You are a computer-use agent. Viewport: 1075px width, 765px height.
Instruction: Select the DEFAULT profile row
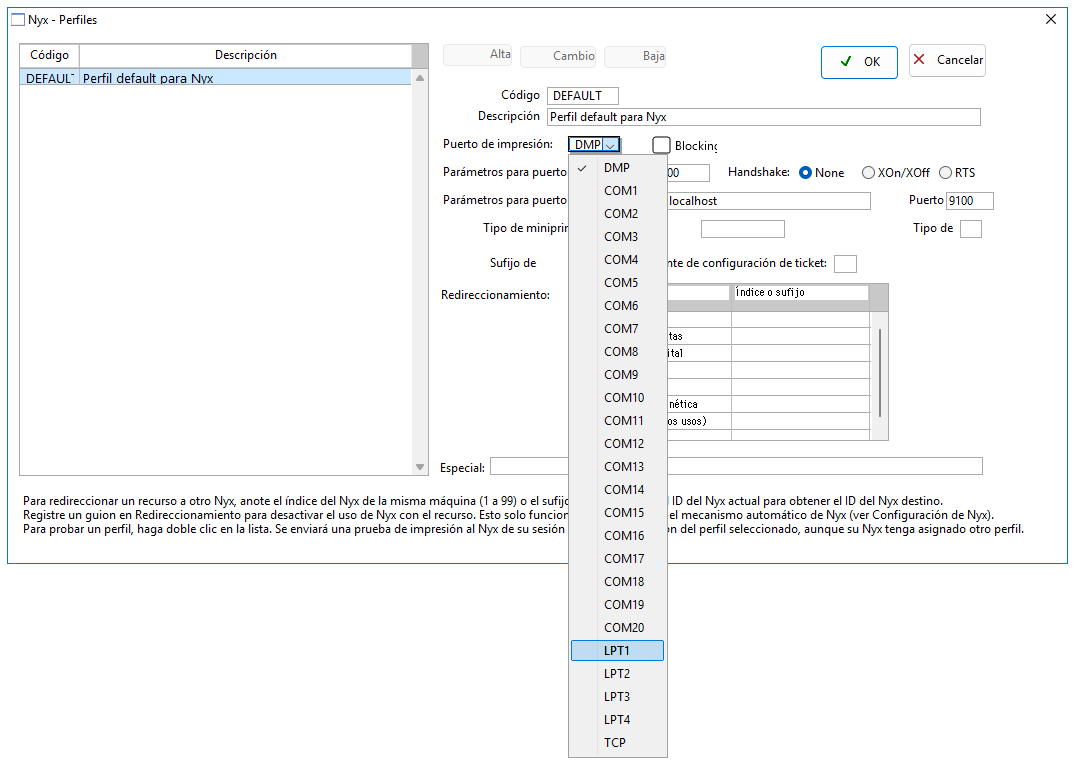(215, 78)
